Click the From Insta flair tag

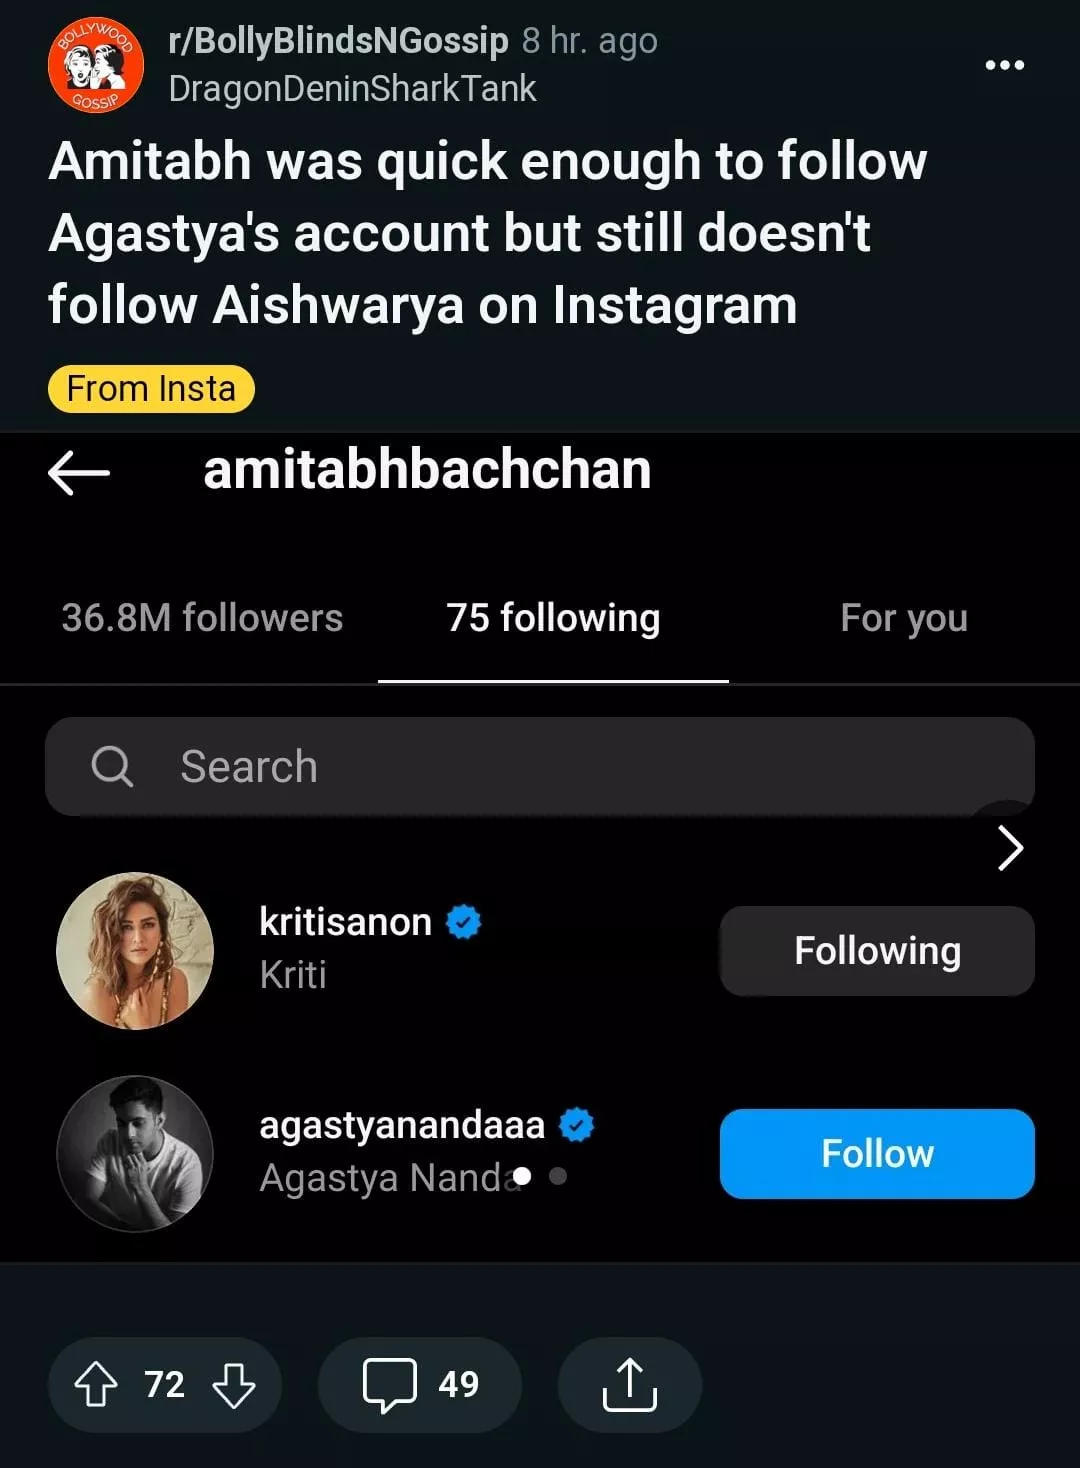(x=151, y=389)
